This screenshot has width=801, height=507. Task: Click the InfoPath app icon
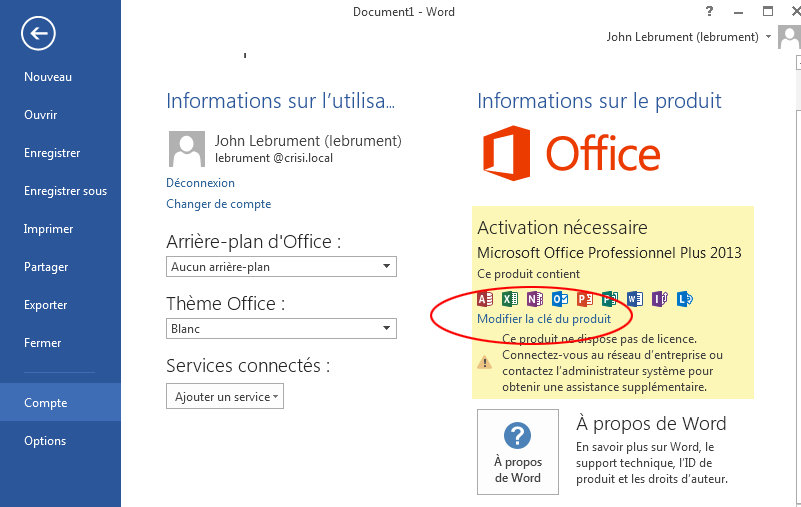(x=659, y=298)
